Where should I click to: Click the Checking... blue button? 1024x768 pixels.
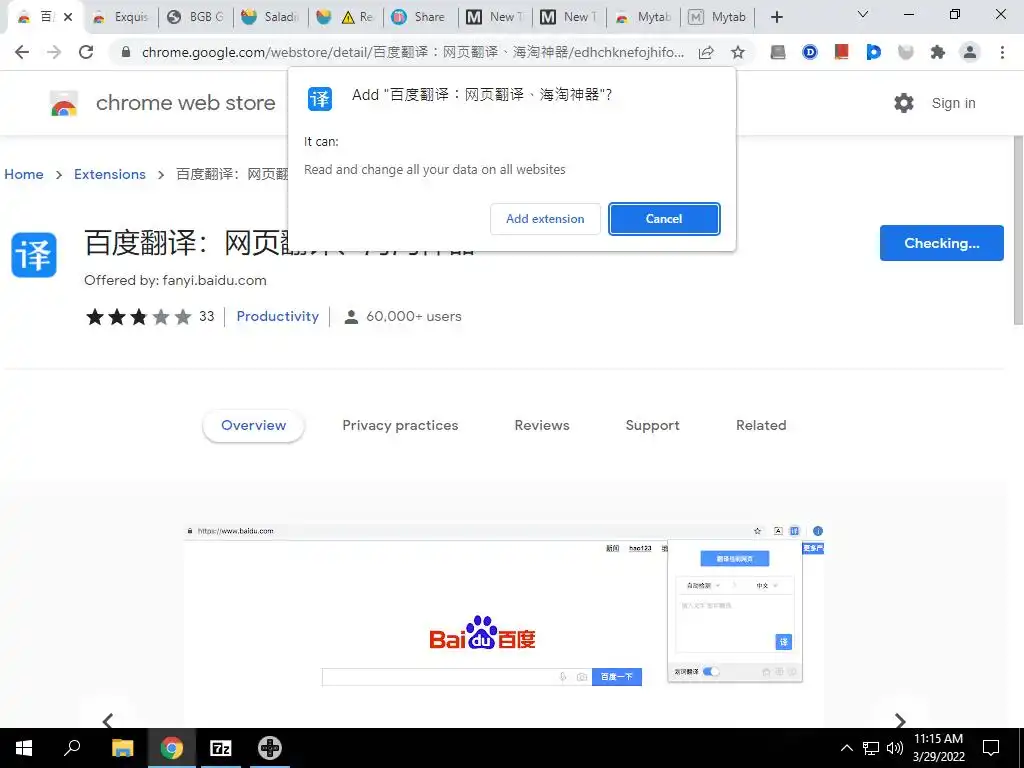click(x=941, y=243)
